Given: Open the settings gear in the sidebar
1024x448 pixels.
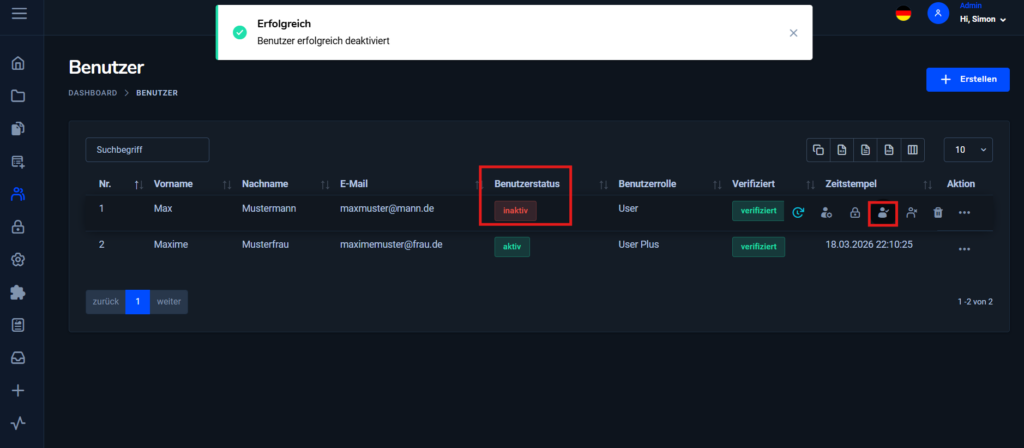Looking at the screenshot, I should (18, 259).
